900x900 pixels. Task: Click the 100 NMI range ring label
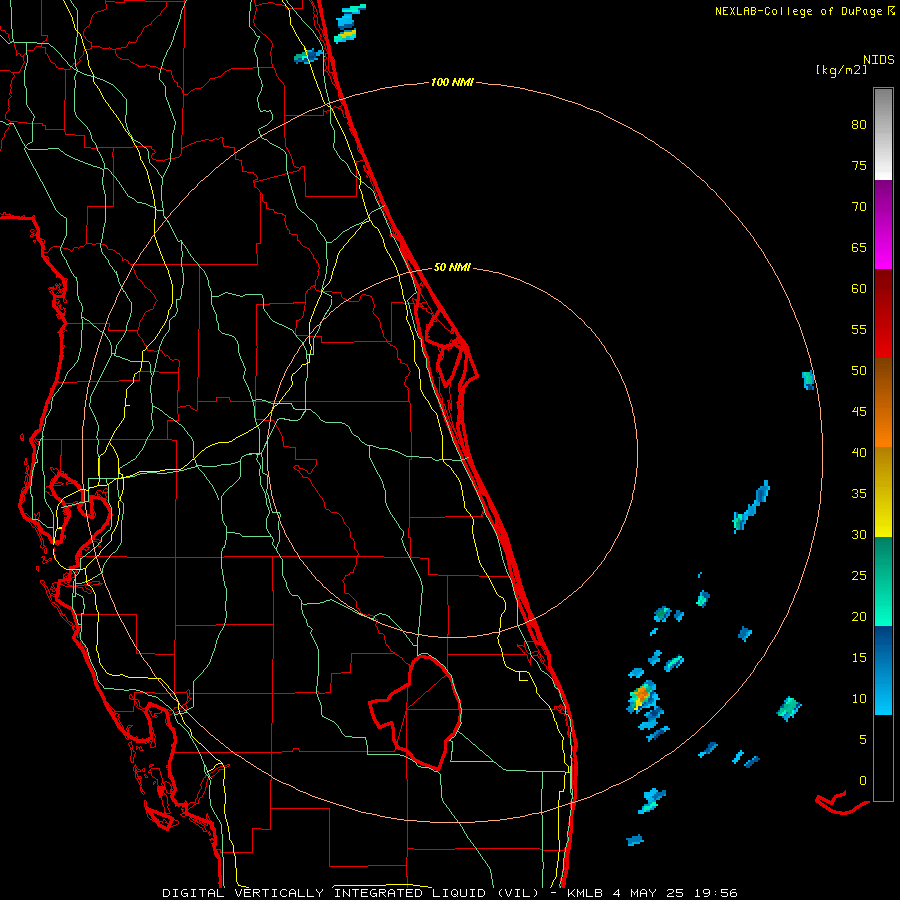coord(452,83)
